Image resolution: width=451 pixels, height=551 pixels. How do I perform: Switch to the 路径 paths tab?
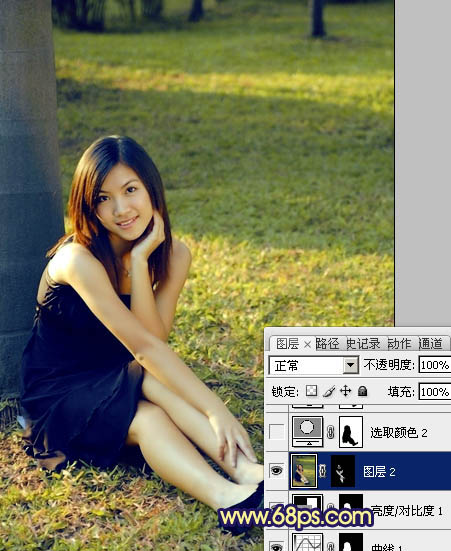coord(327,344)
